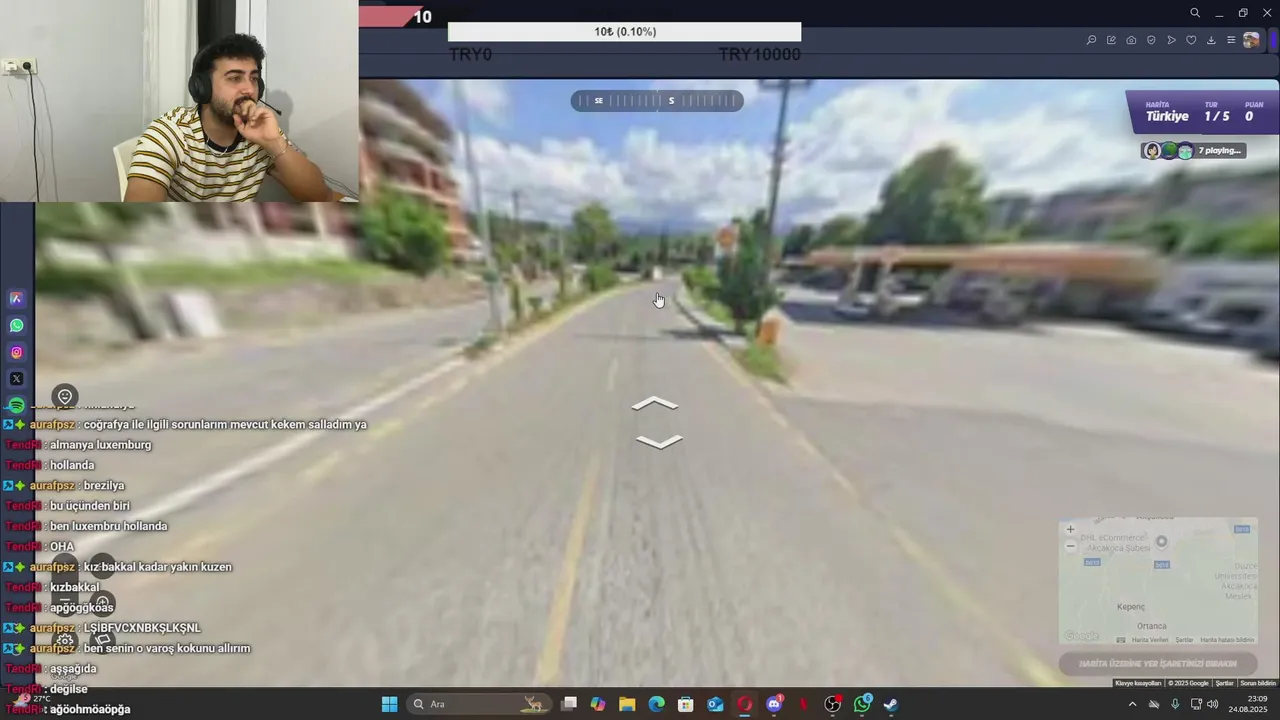Click the 'Türkiye' map name in the game panel

(1167, 116)
